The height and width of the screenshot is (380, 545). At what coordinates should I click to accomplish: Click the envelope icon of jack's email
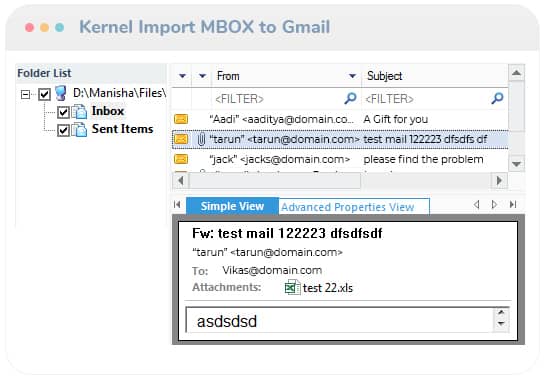coord(181,159)
